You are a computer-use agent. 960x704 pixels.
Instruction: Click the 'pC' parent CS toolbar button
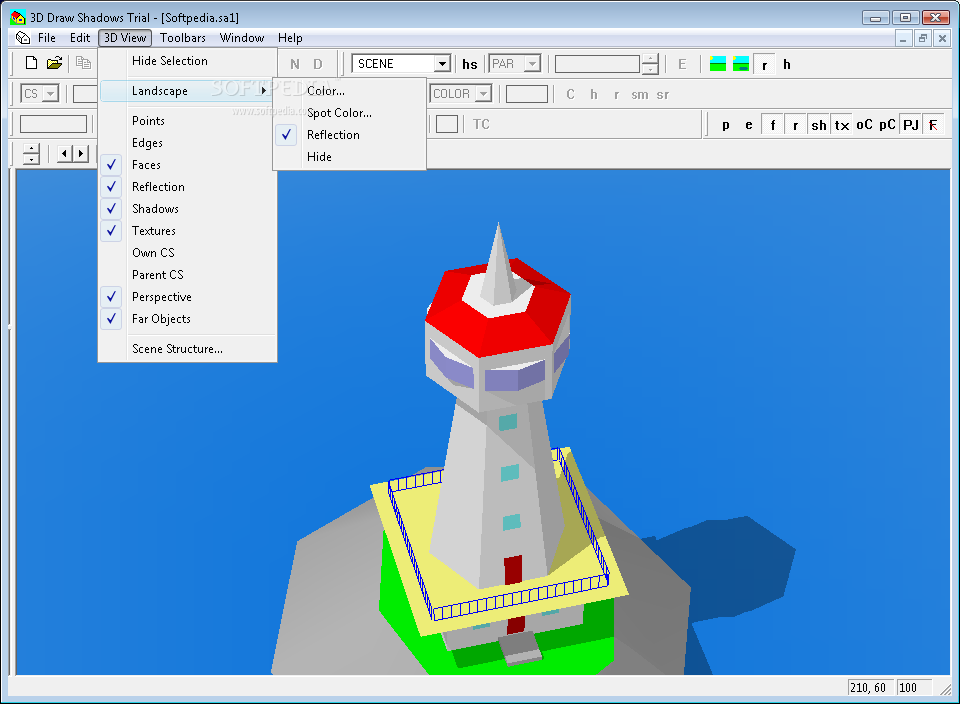[887, 125]
